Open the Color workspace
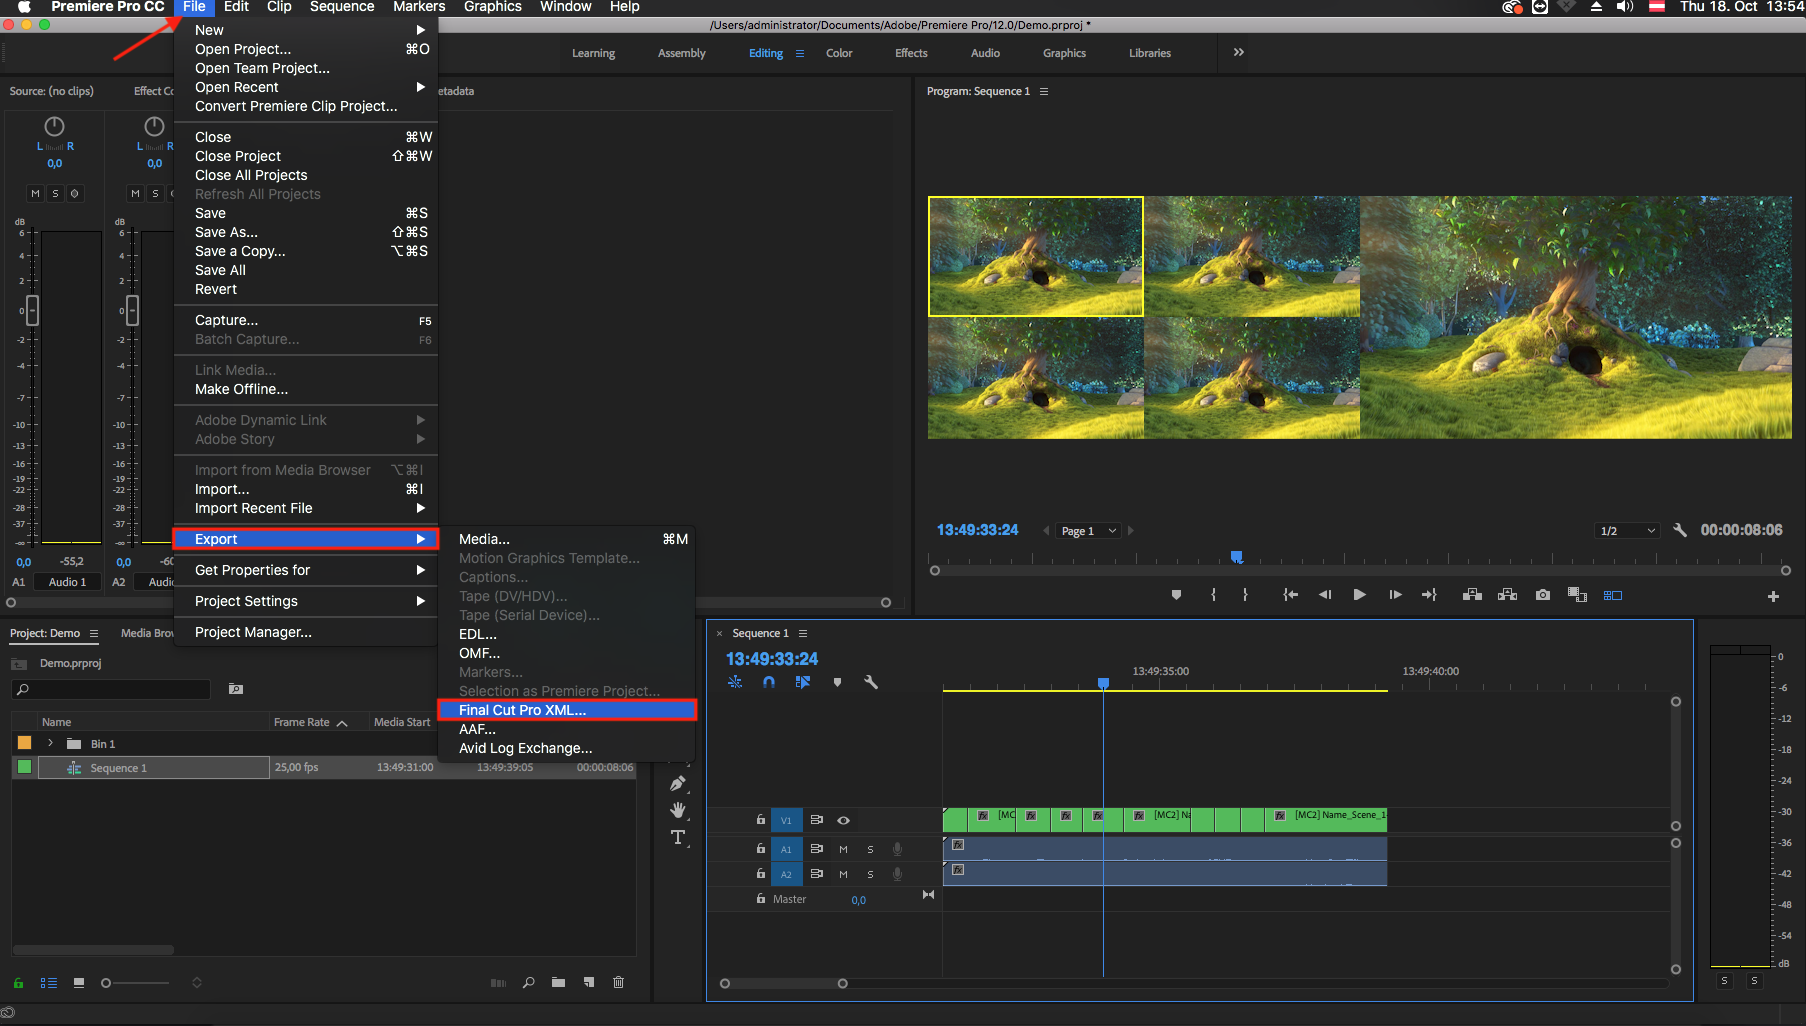Screen dimensions: 1806x1026 click(839, 53)
